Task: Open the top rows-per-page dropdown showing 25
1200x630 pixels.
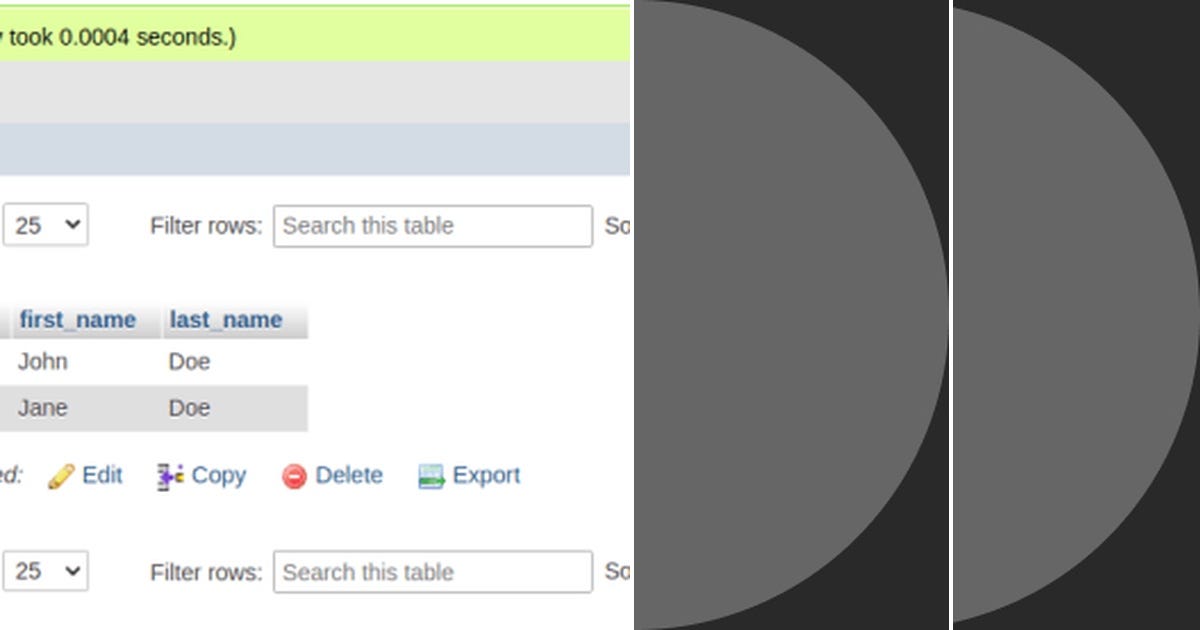Action: click(x=44, y=225)
